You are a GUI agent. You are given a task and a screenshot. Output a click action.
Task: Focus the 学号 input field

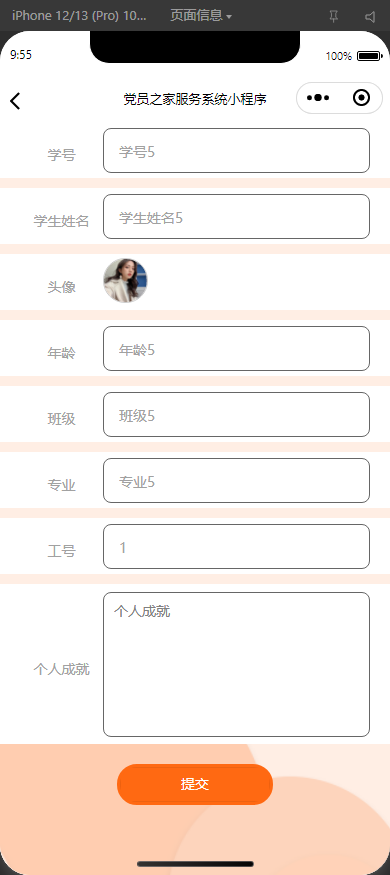tap(237, 151)
